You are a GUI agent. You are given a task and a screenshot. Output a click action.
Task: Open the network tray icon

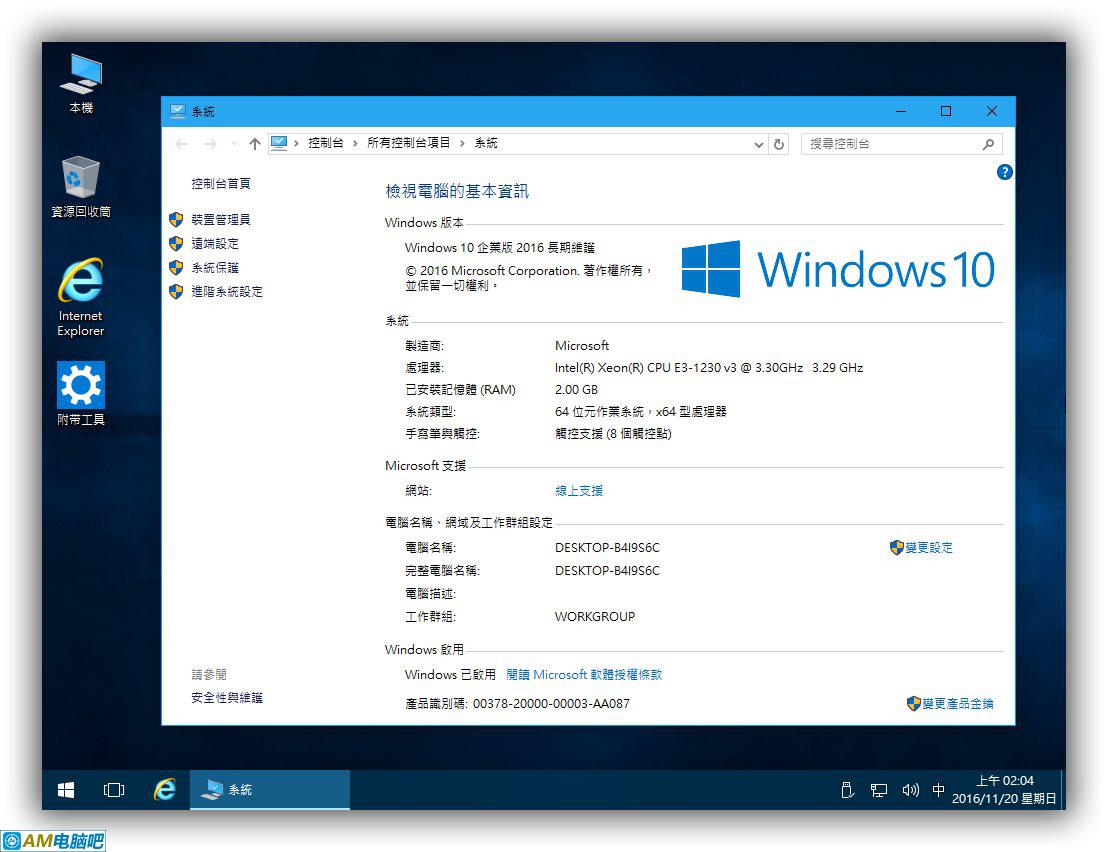(x=878, y=790)
